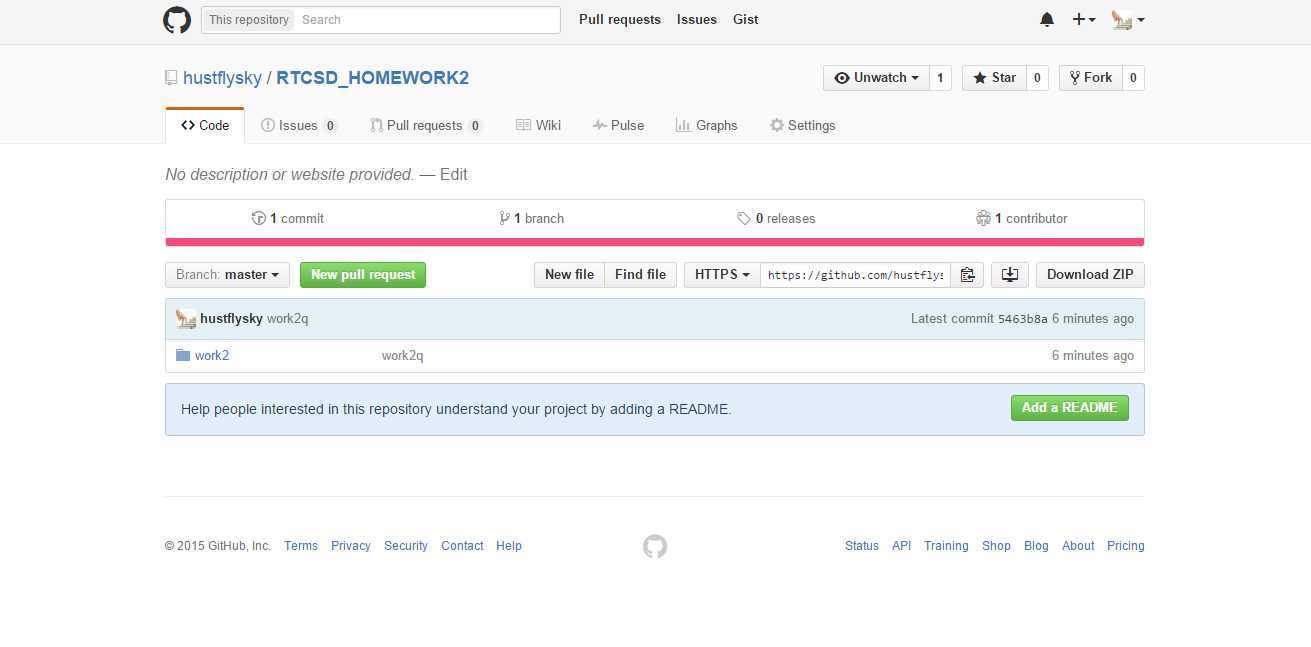Open Gist from the top navigation
Screen dimensions: 1311x647
746,20
